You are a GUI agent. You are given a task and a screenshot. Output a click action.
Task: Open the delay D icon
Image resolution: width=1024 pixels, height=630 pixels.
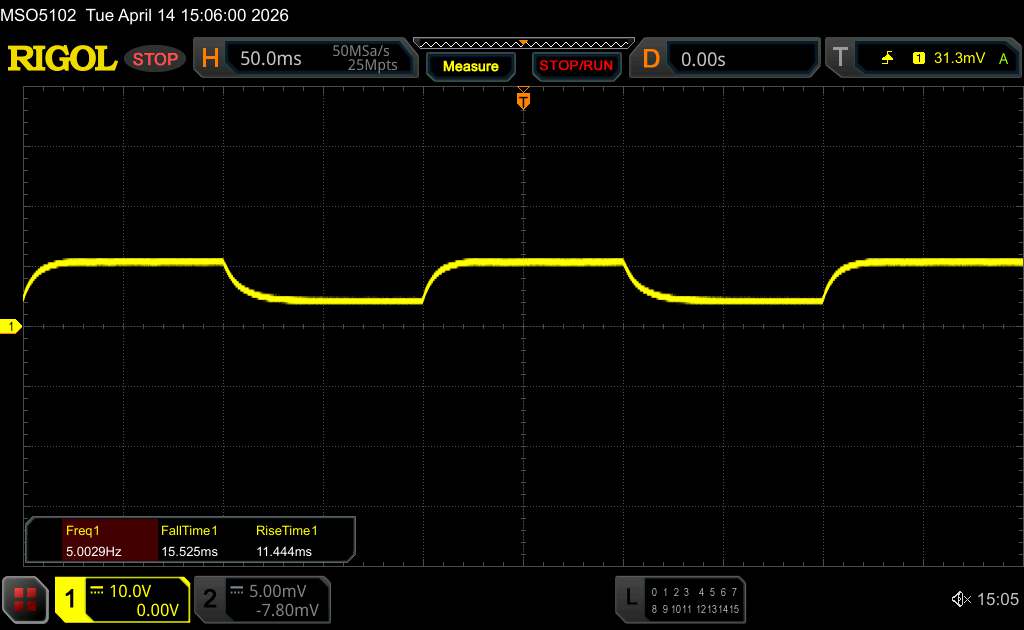point(650,59)
